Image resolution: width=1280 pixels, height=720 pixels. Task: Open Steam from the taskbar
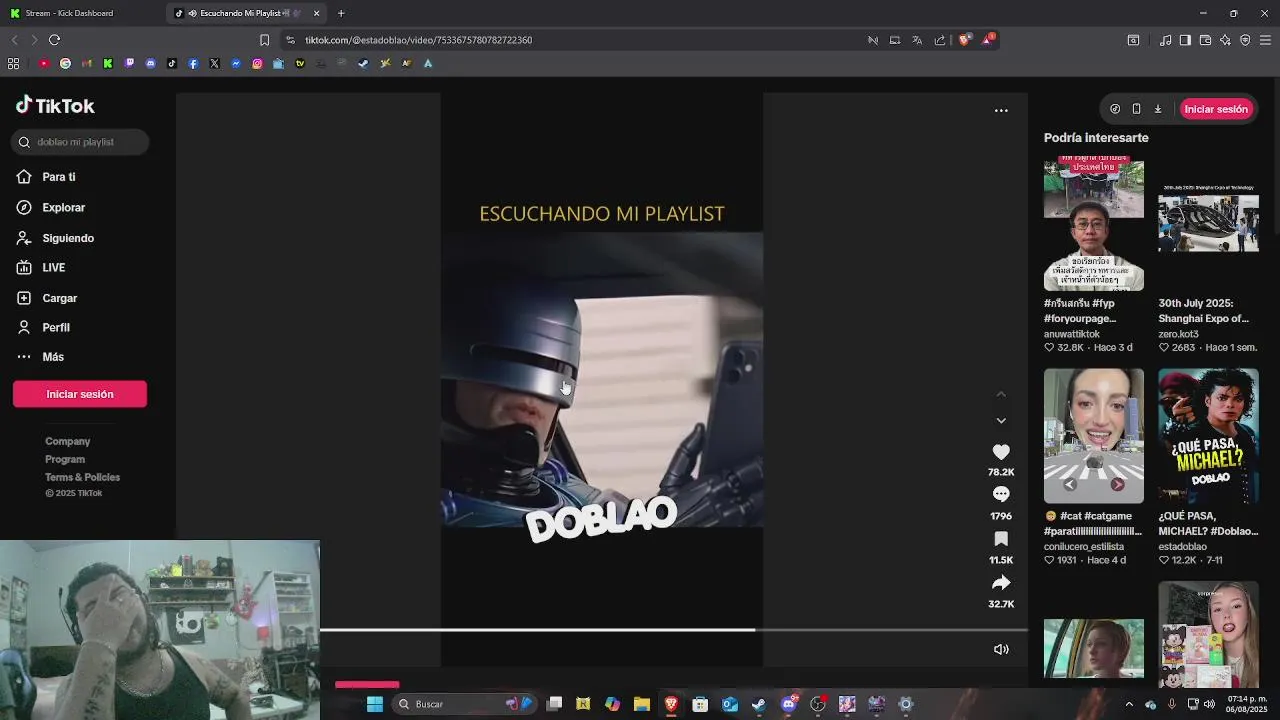(759, 704)
